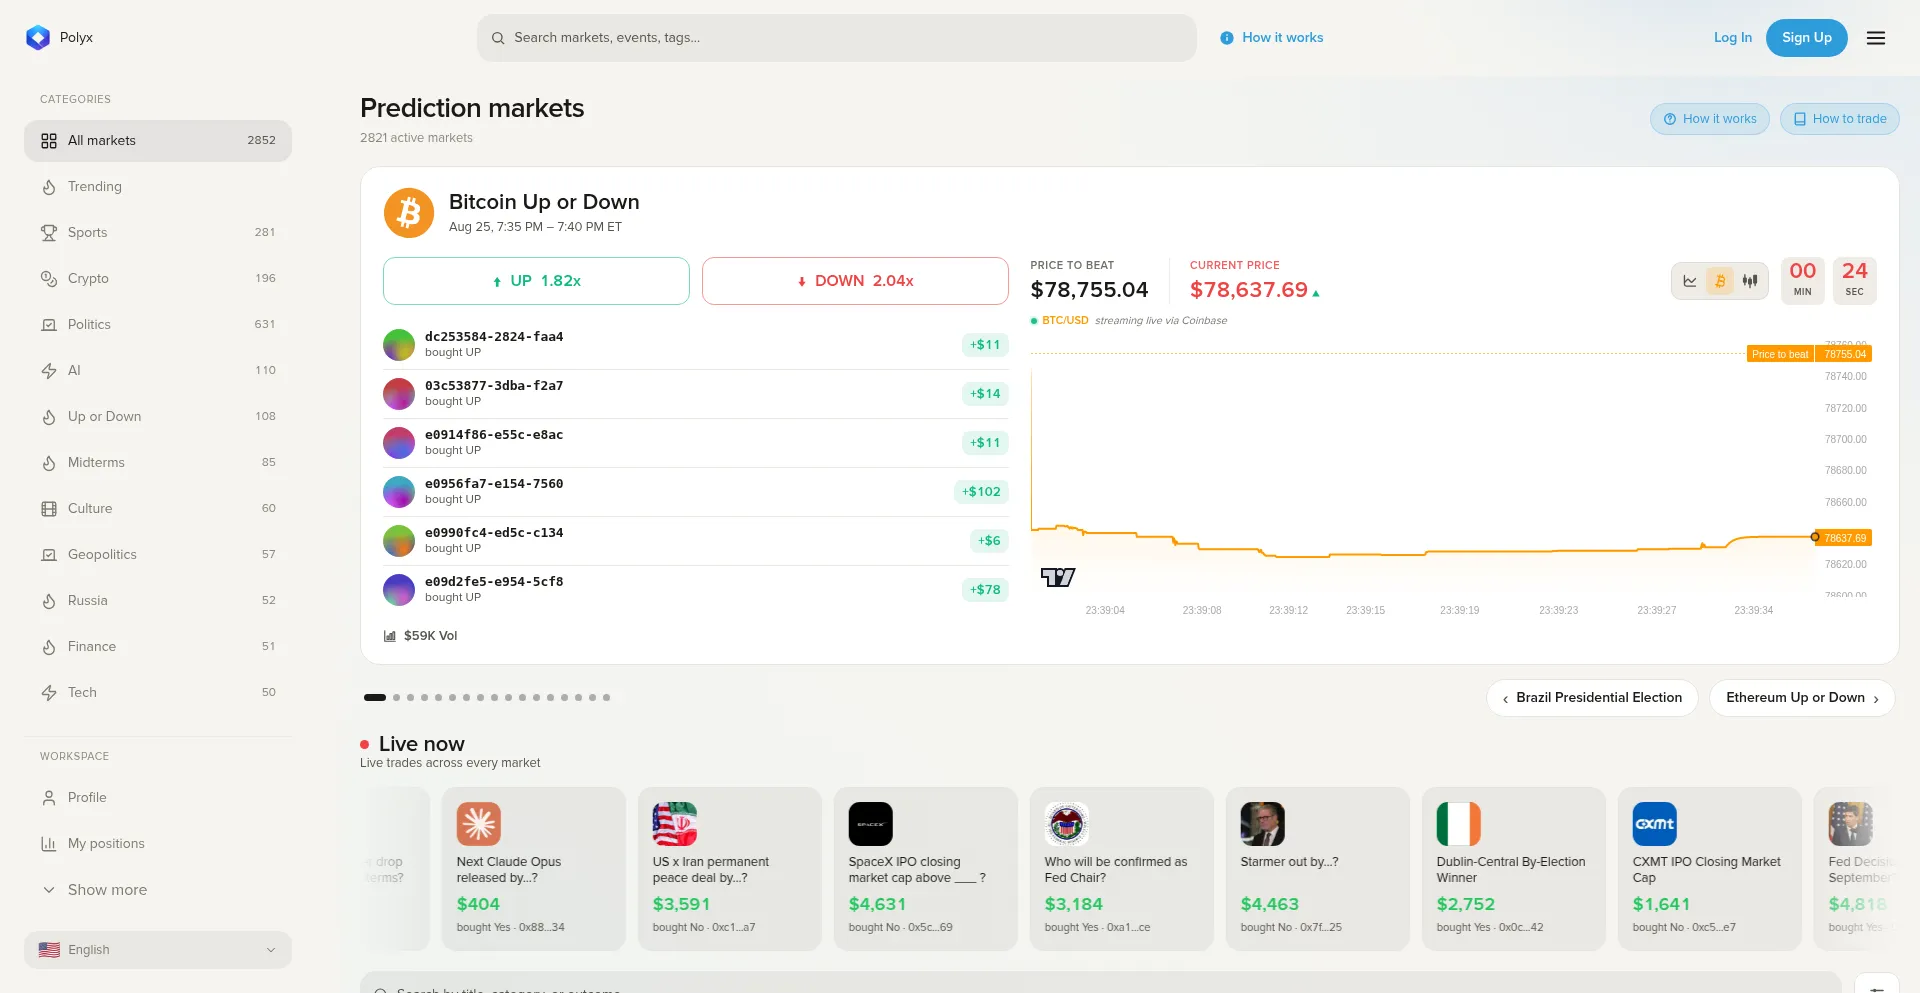The image size is (1920, 993).
Task: Click the How to trade button
Action: 1840,119
